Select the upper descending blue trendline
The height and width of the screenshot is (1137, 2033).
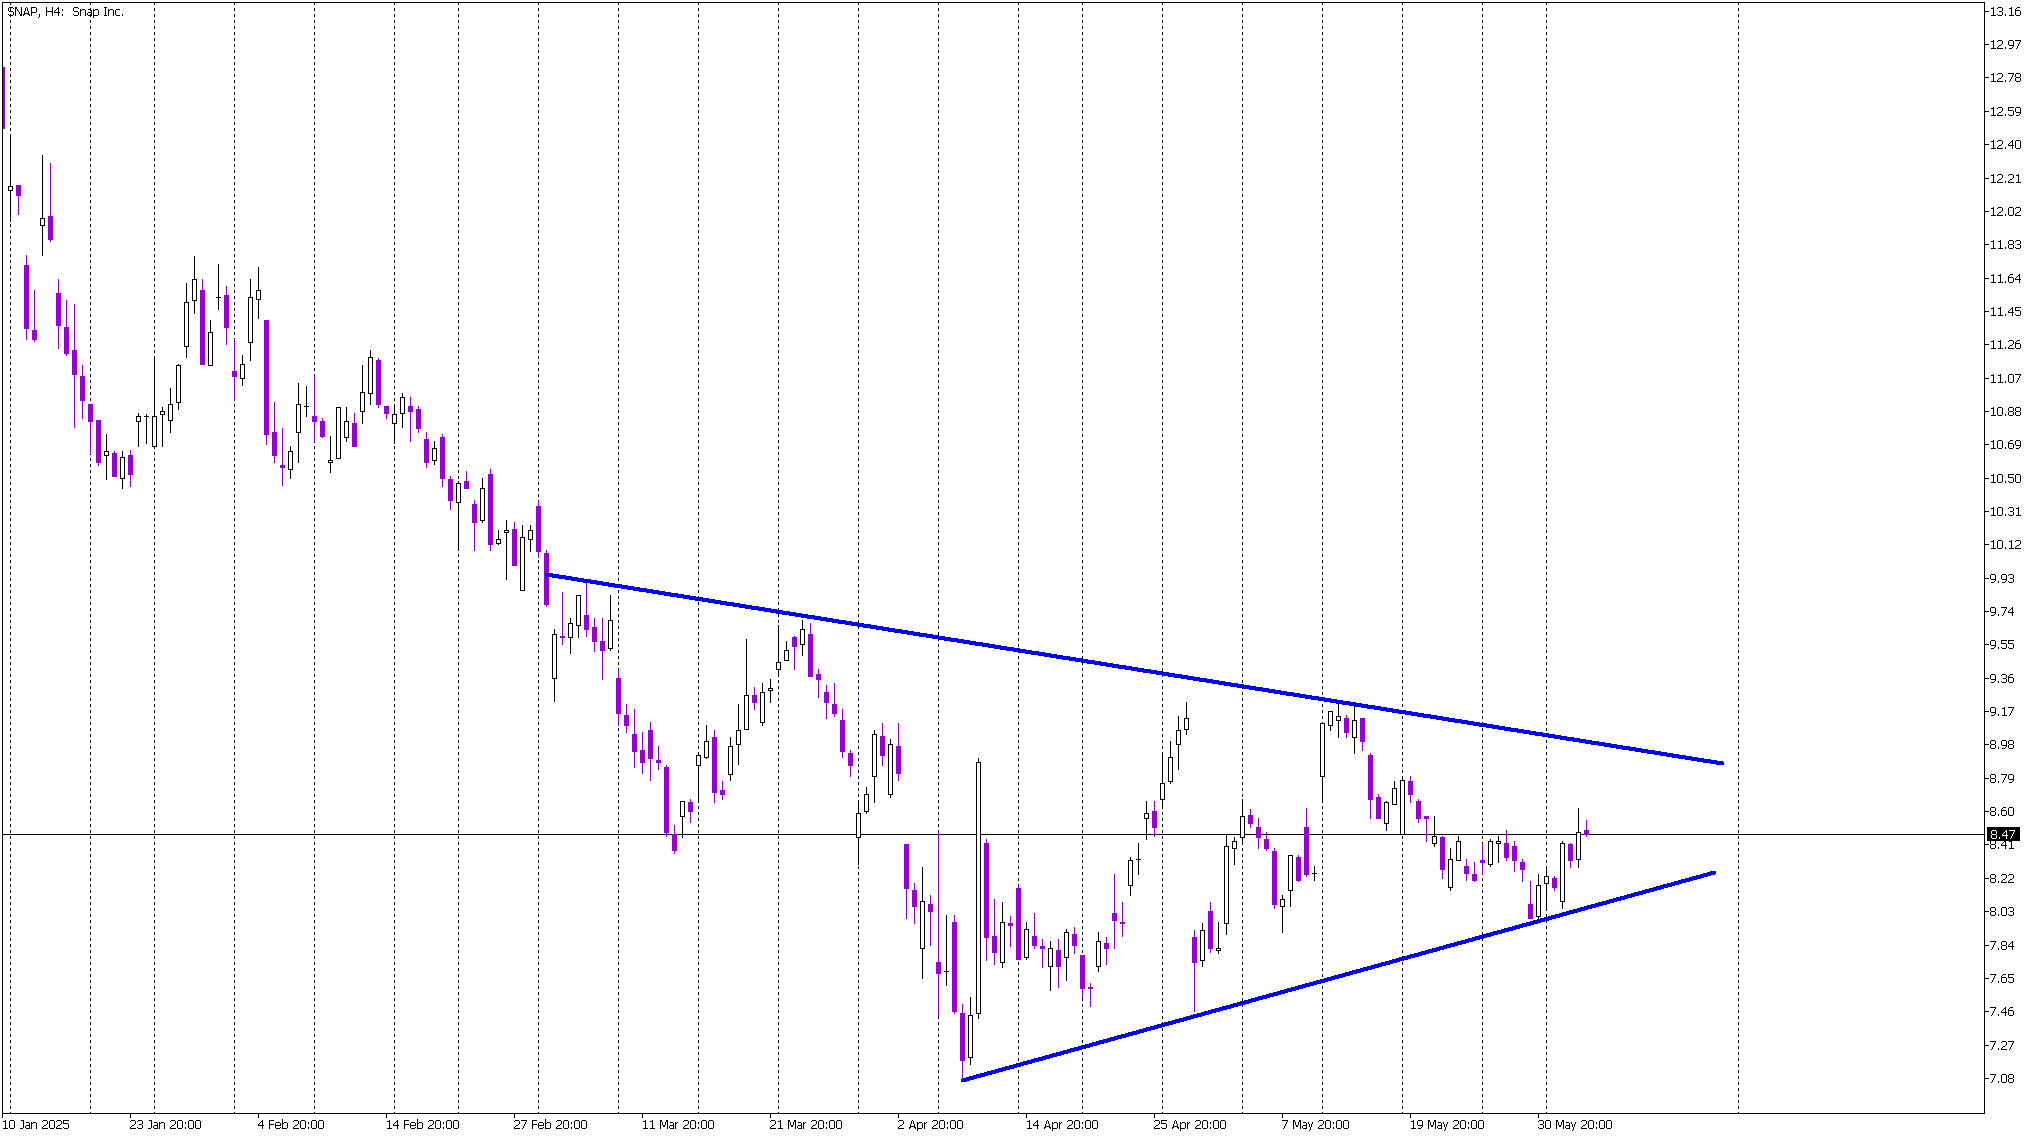(1135, 669)
